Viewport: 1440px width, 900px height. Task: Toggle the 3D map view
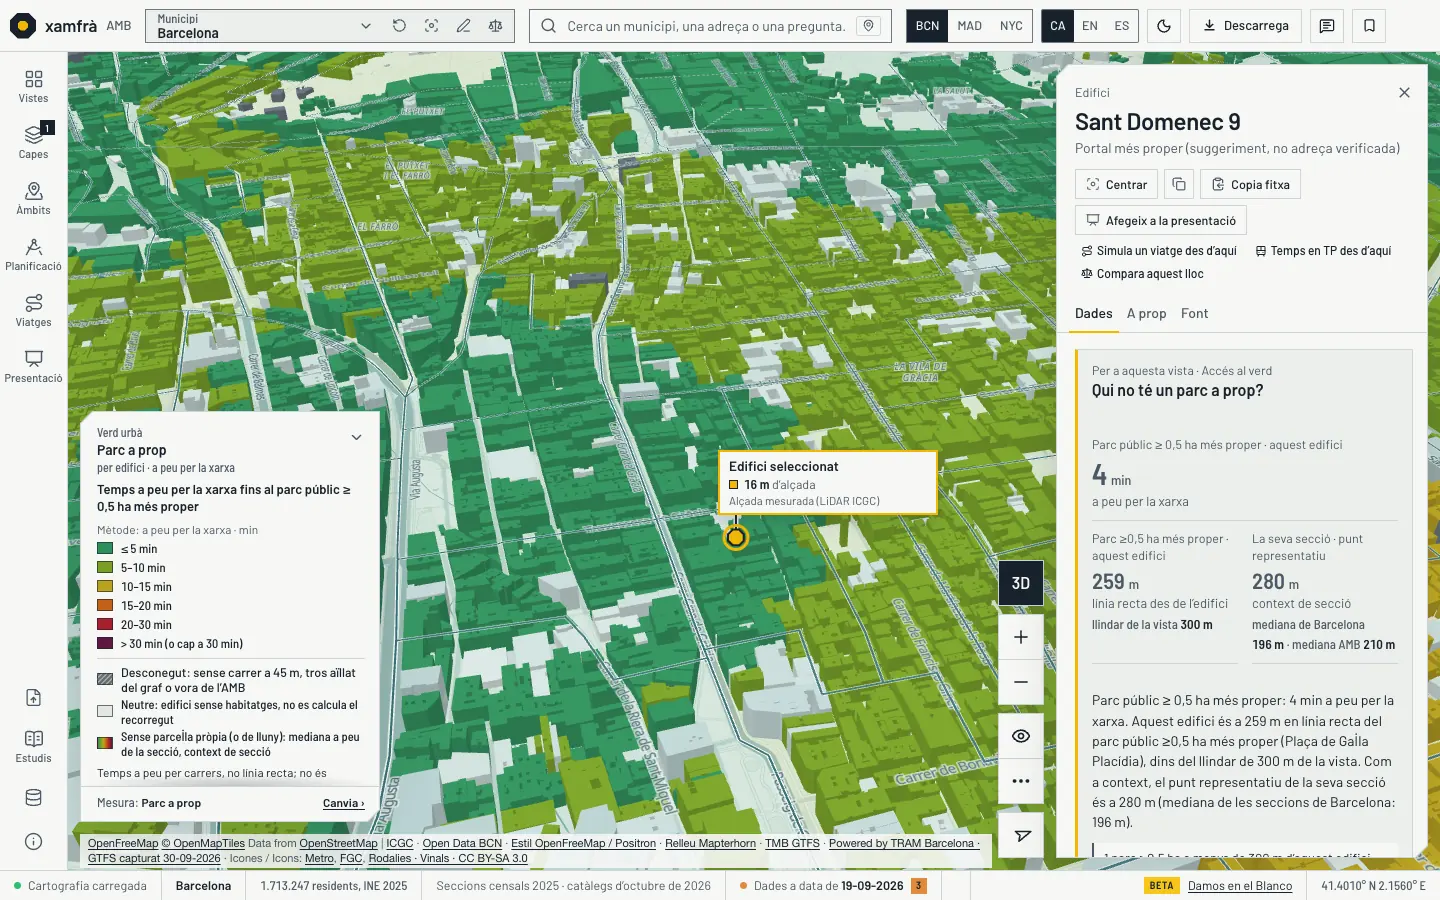(x=1021, y=583)
